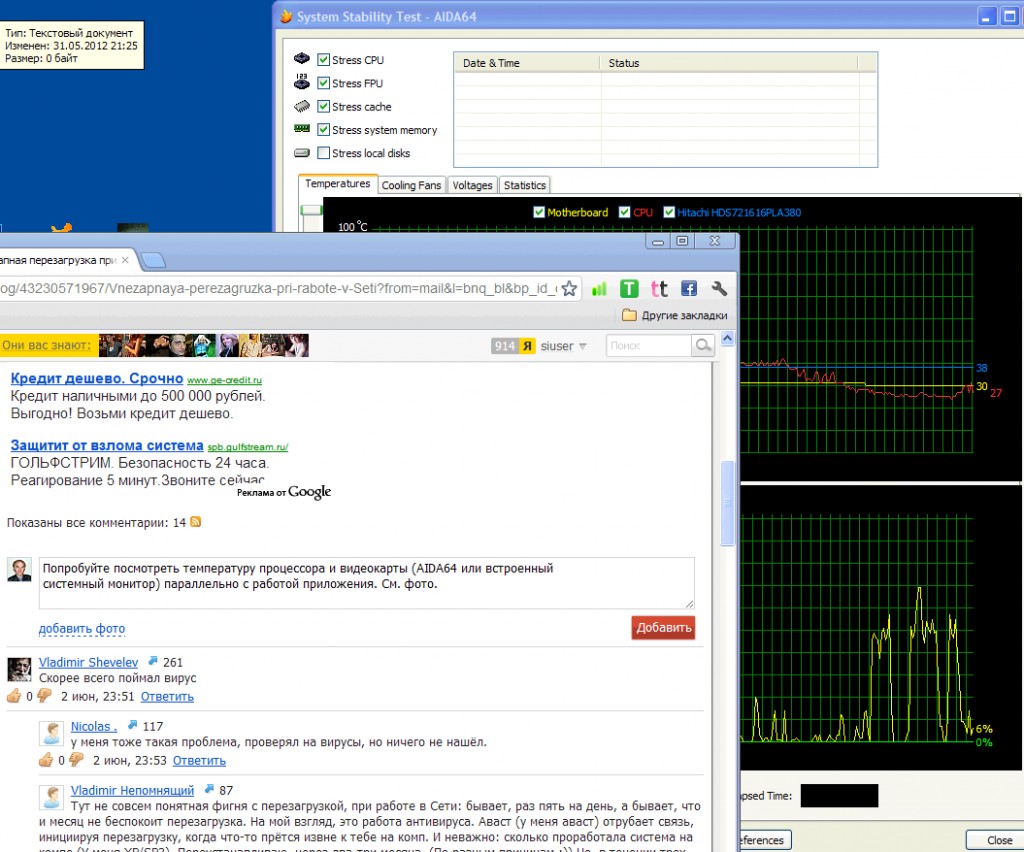Open the spb.gulfstream.ru link
The image size is (1024, 852).
coord(248,447)
